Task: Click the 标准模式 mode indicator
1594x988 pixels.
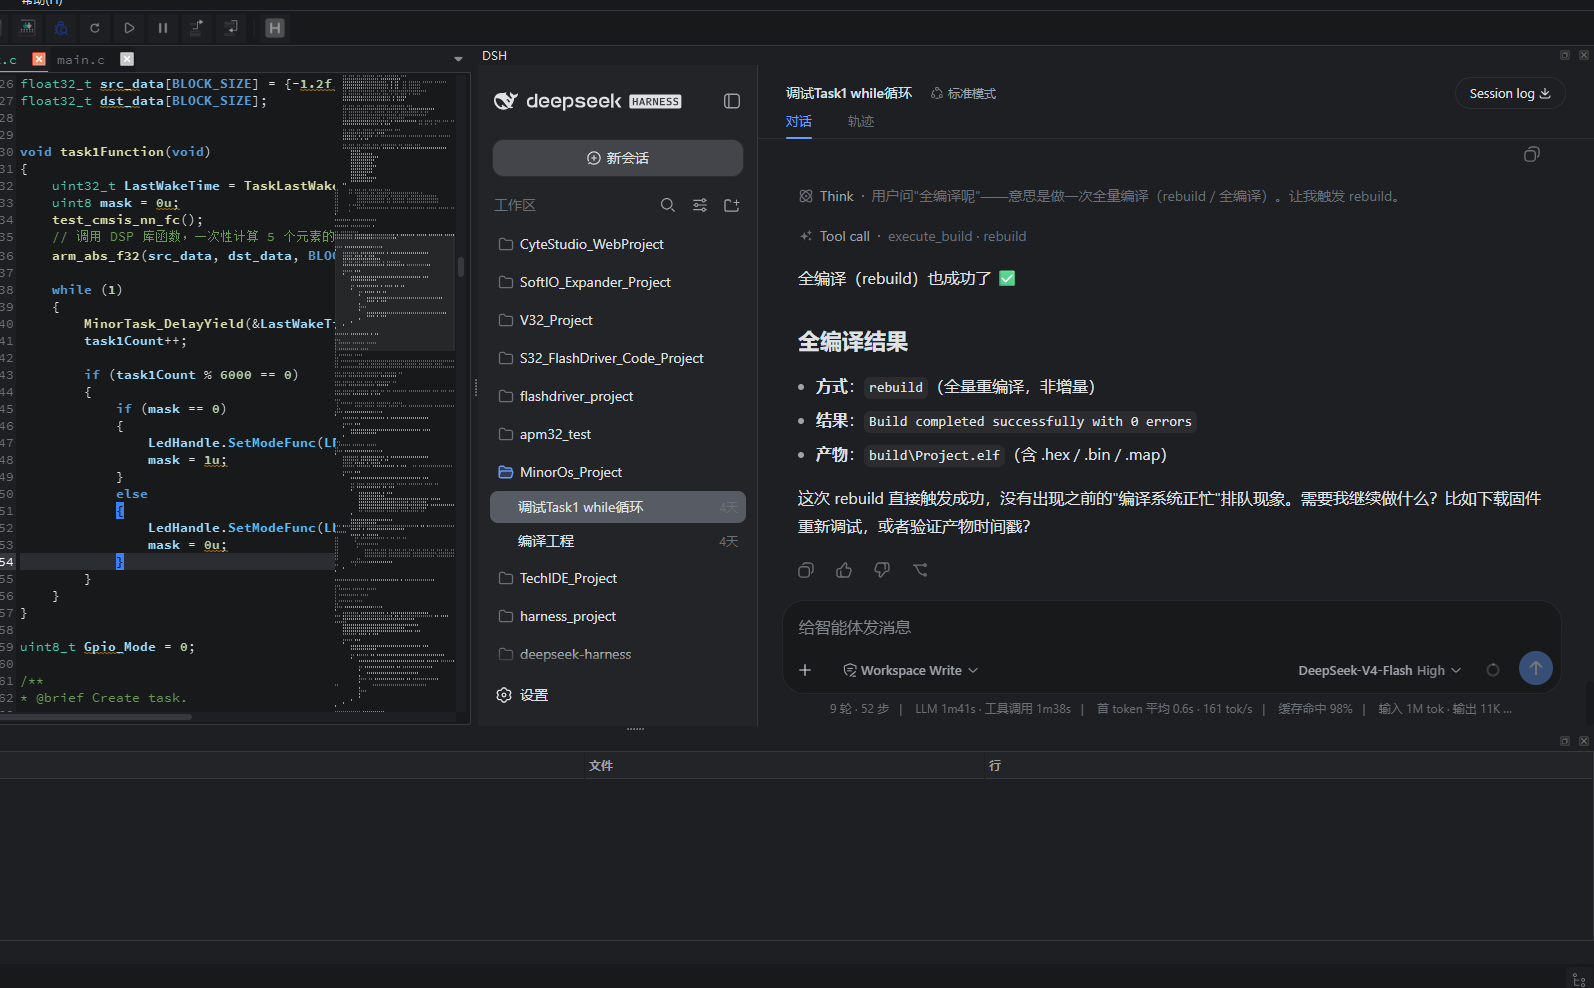Action: tap(963, 93)
